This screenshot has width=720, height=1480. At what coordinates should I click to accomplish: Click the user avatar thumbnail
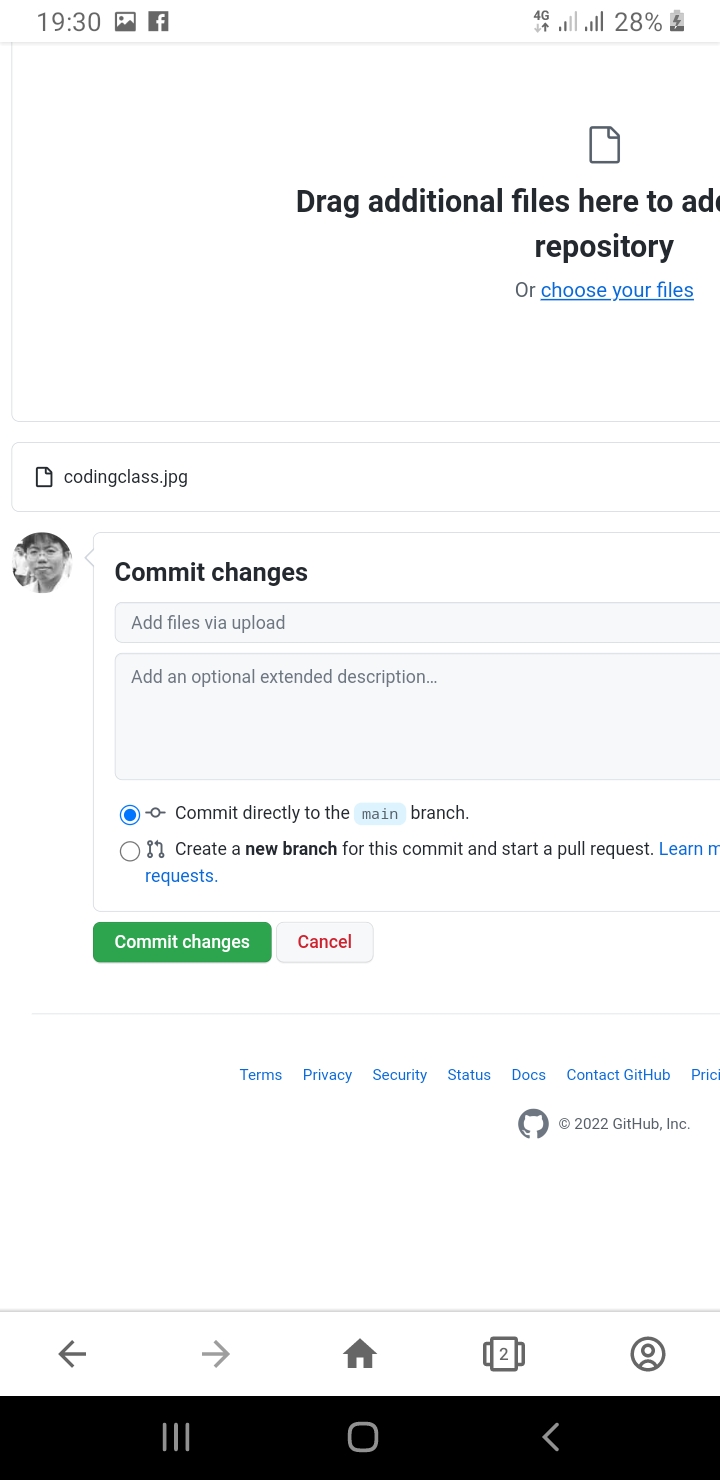tap(42, 562)
